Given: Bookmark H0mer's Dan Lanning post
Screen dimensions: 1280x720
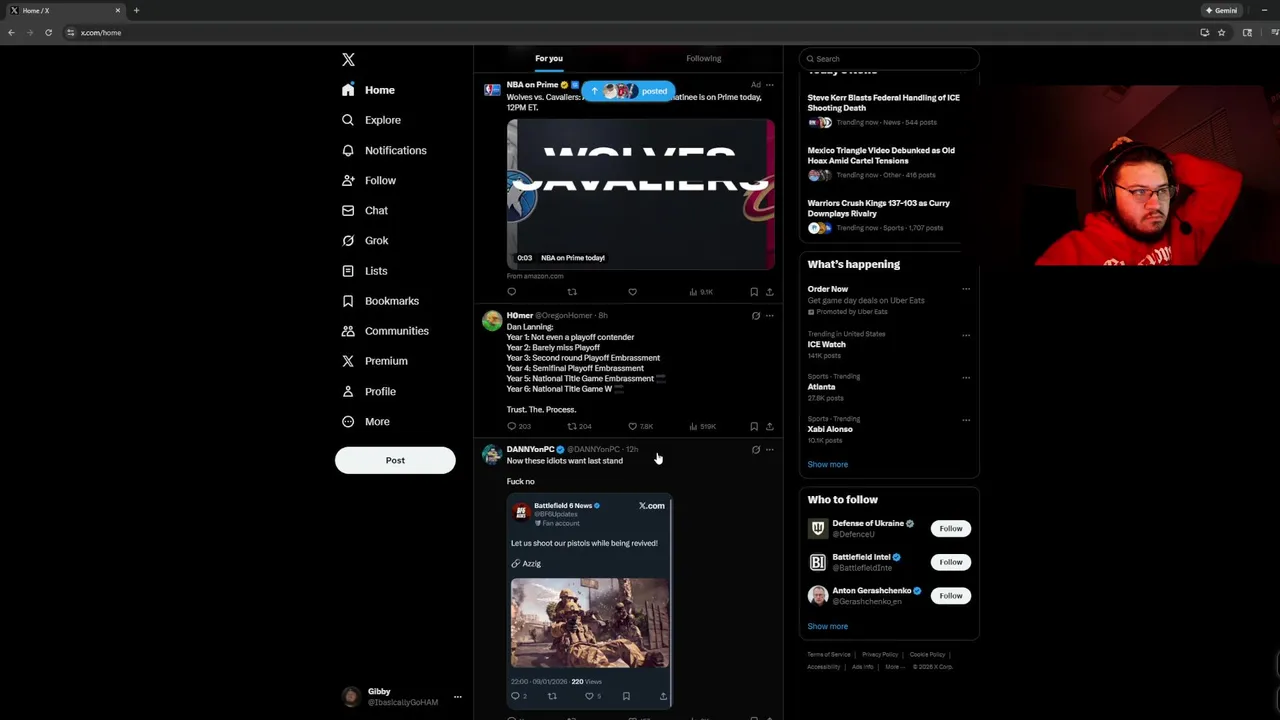Looking at the screenshot, I should pyautogui.click(x=754, y=426).
